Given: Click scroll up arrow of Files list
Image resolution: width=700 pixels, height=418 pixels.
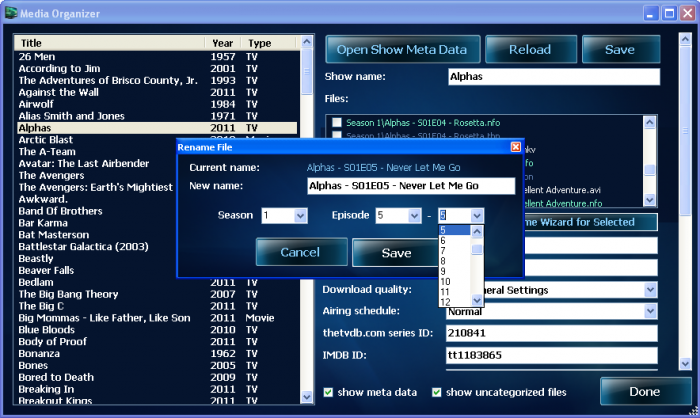Looking at the screenshot, I should click(x=650, y=122).
